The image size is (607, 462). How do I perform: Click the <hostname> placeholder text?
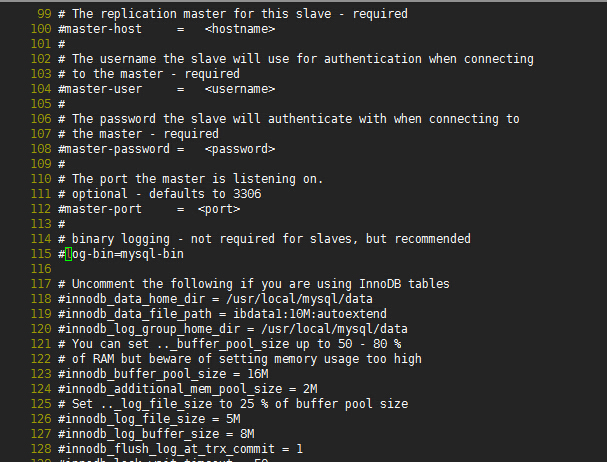pos(240,29)
